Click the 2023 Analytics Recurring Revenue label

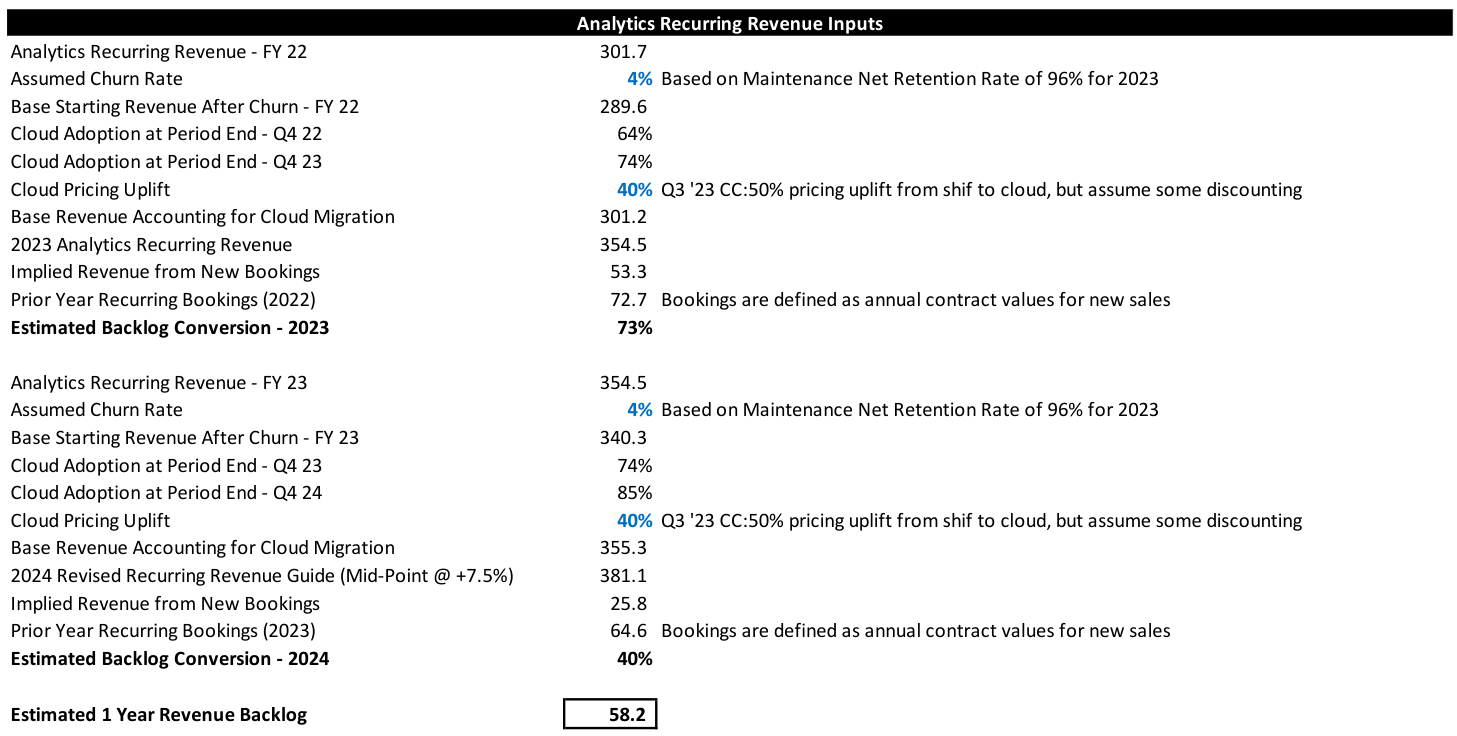pos(151,245)
